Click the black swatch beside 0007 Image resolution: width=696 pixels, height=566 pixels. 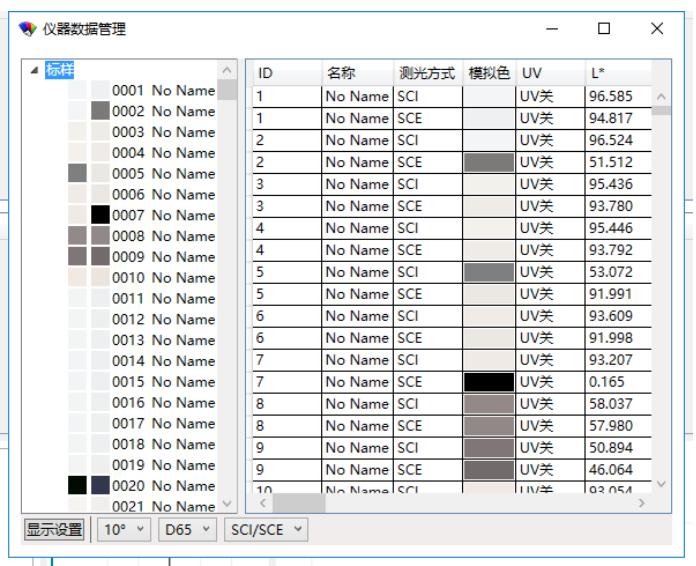[101, 215]
